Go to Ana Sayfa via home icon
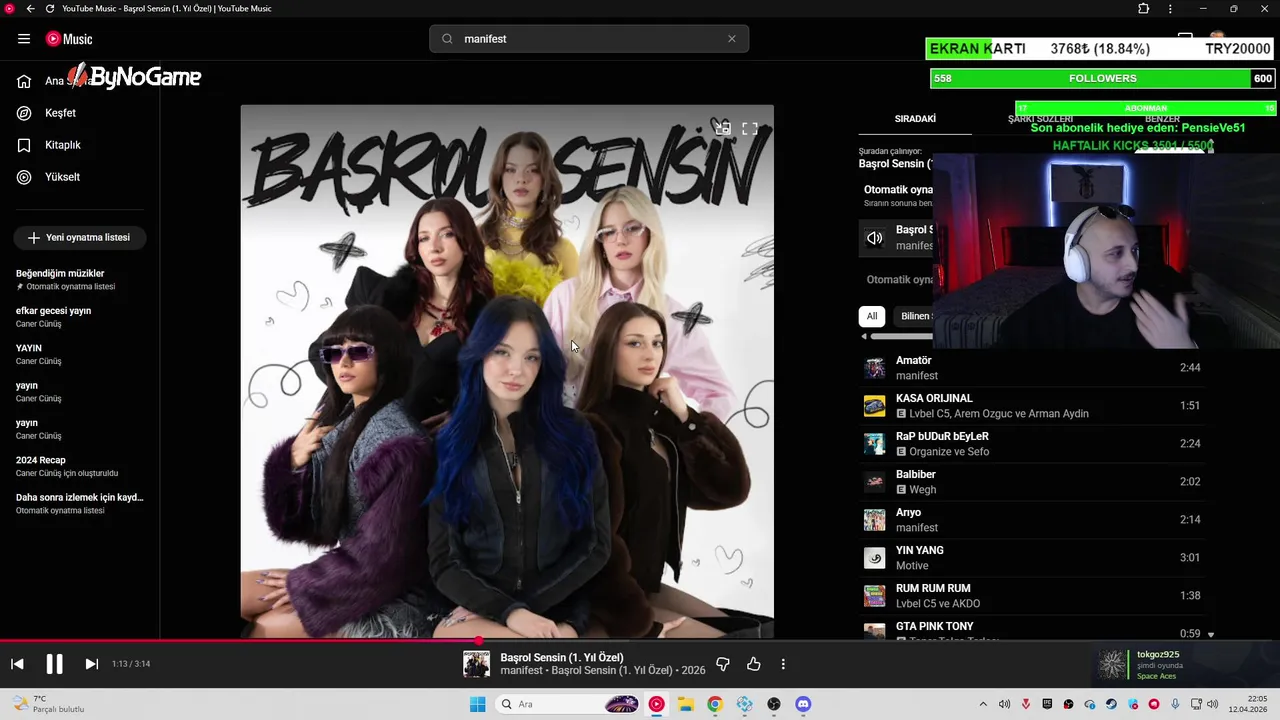The width and height of the screenshot is (1280, 720). 24,81
